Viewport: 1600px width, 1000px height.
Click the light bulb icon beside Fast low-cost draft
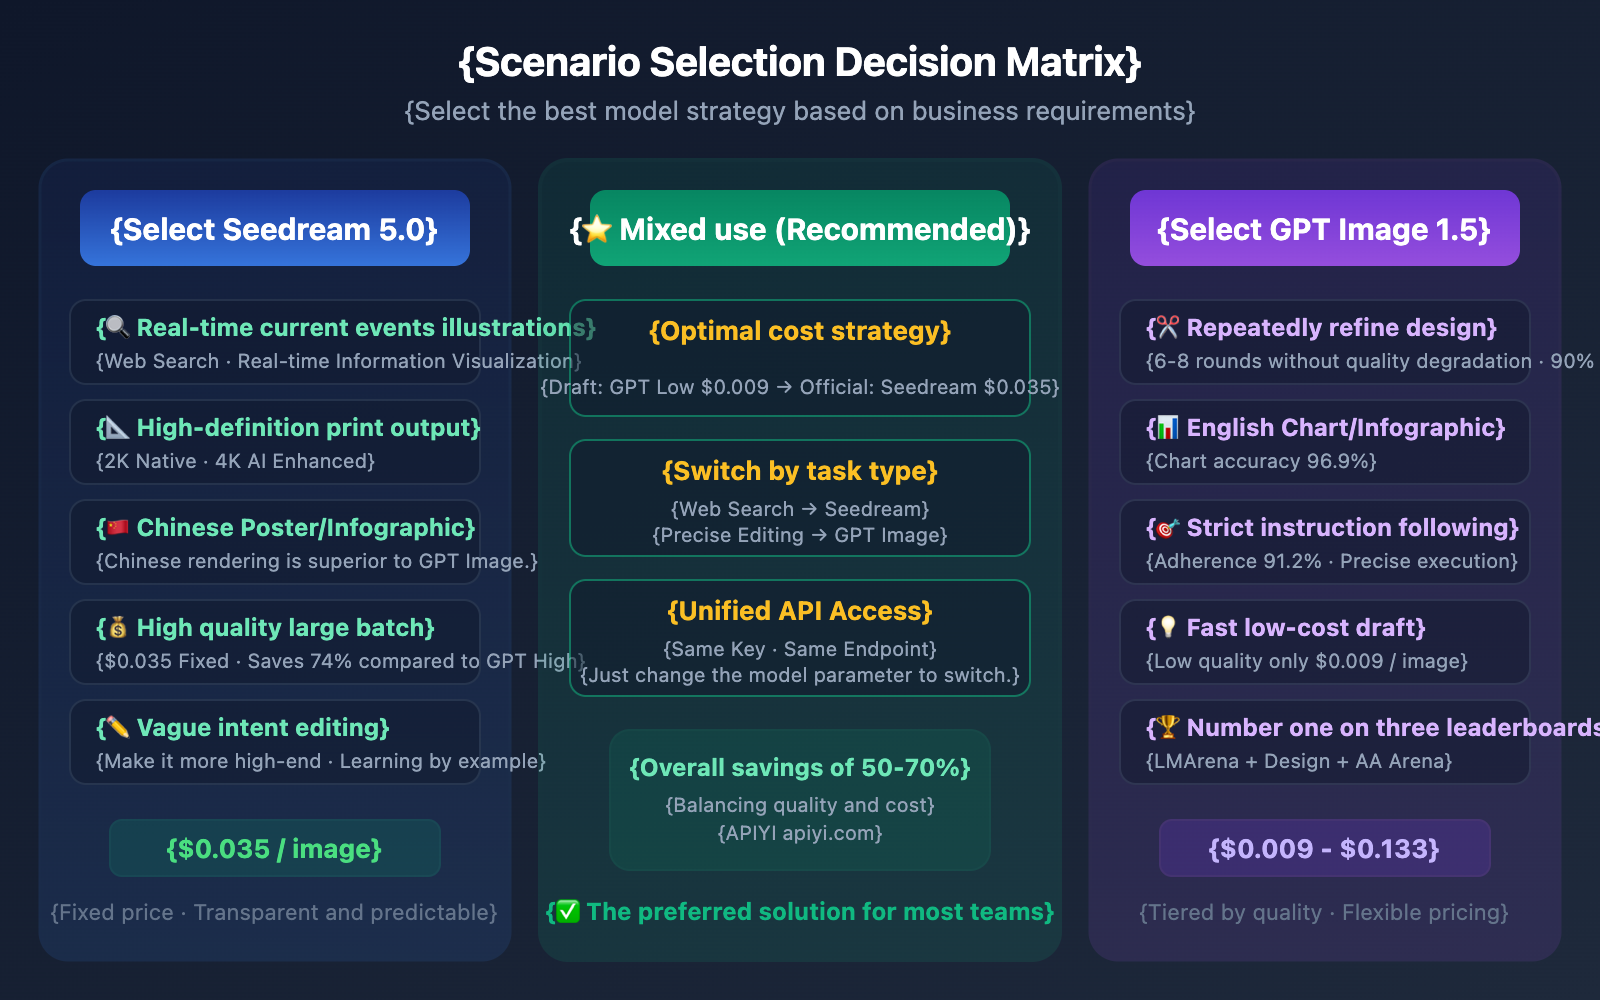click(1167, 627)
